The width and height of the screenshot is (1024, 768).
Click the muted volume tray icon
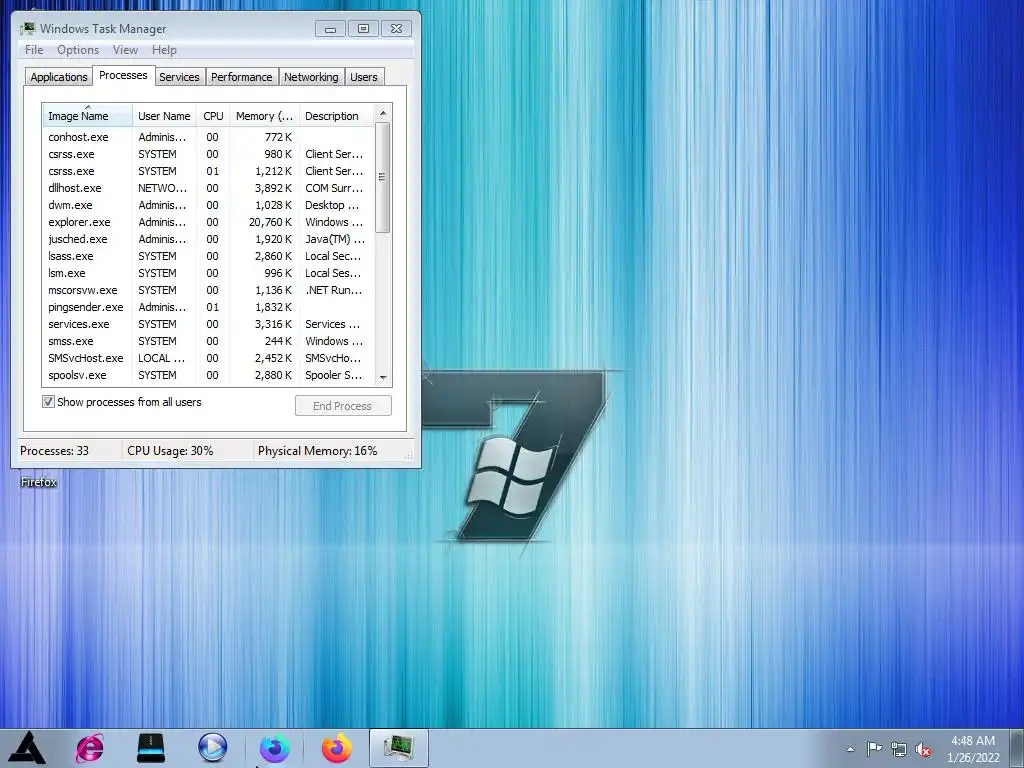click(x=923, y=750)
